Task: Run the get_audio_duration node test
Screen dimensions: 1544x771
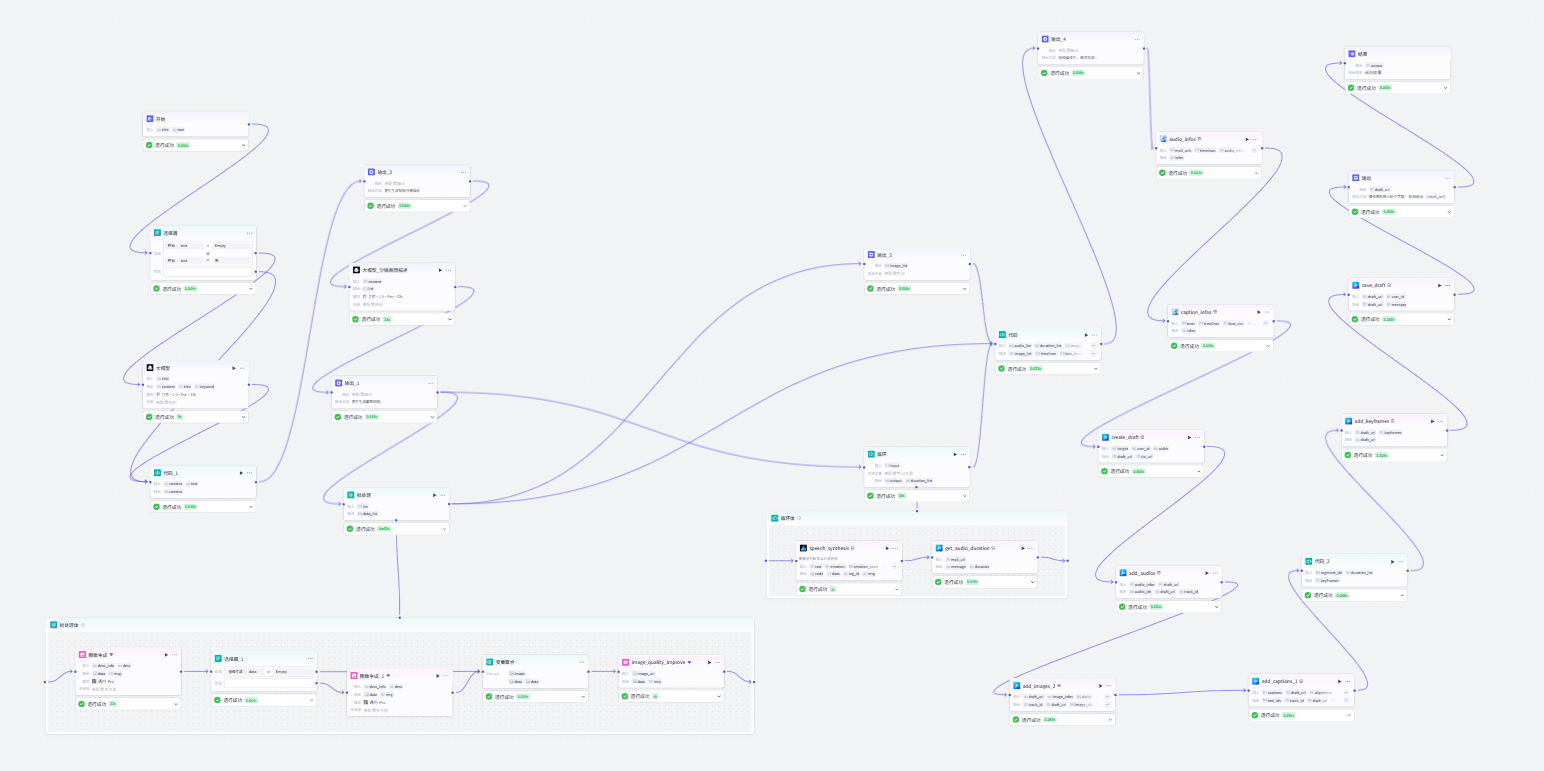Action: pos(1021,548)
